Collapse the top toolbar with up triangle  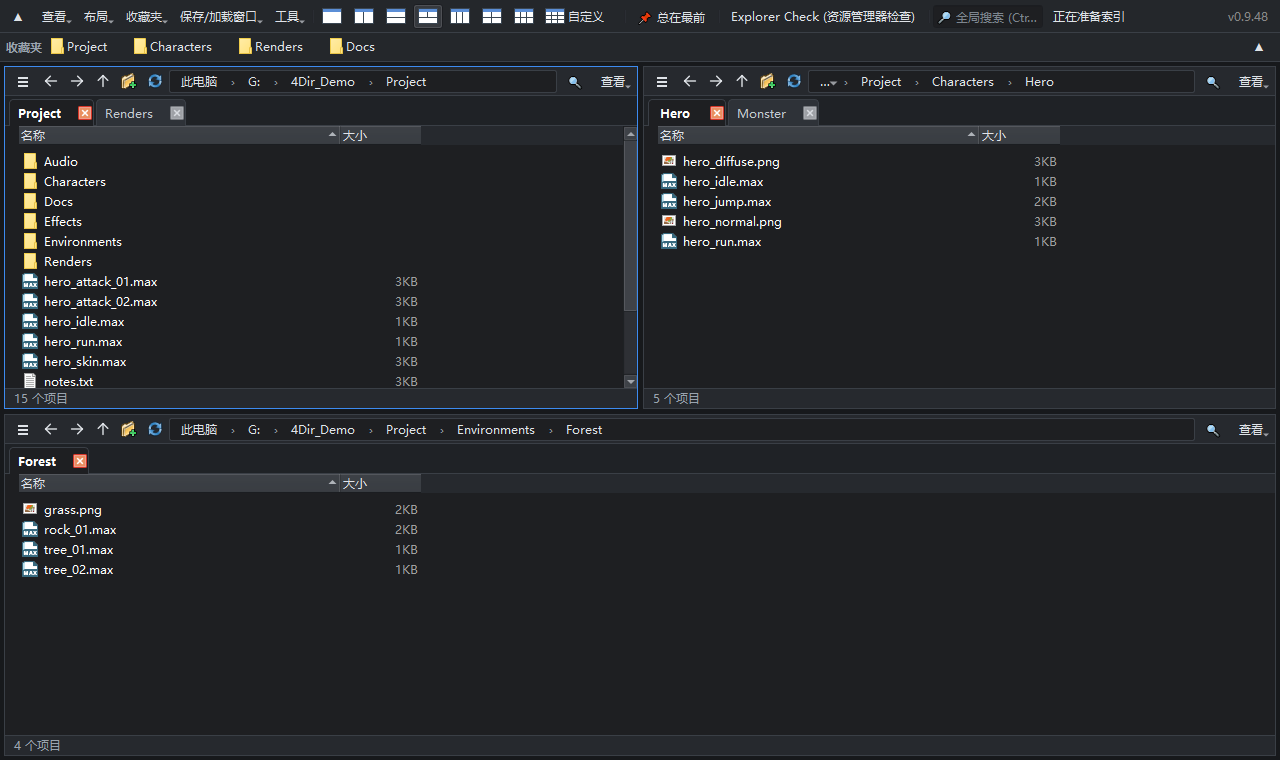coord(17,17)
